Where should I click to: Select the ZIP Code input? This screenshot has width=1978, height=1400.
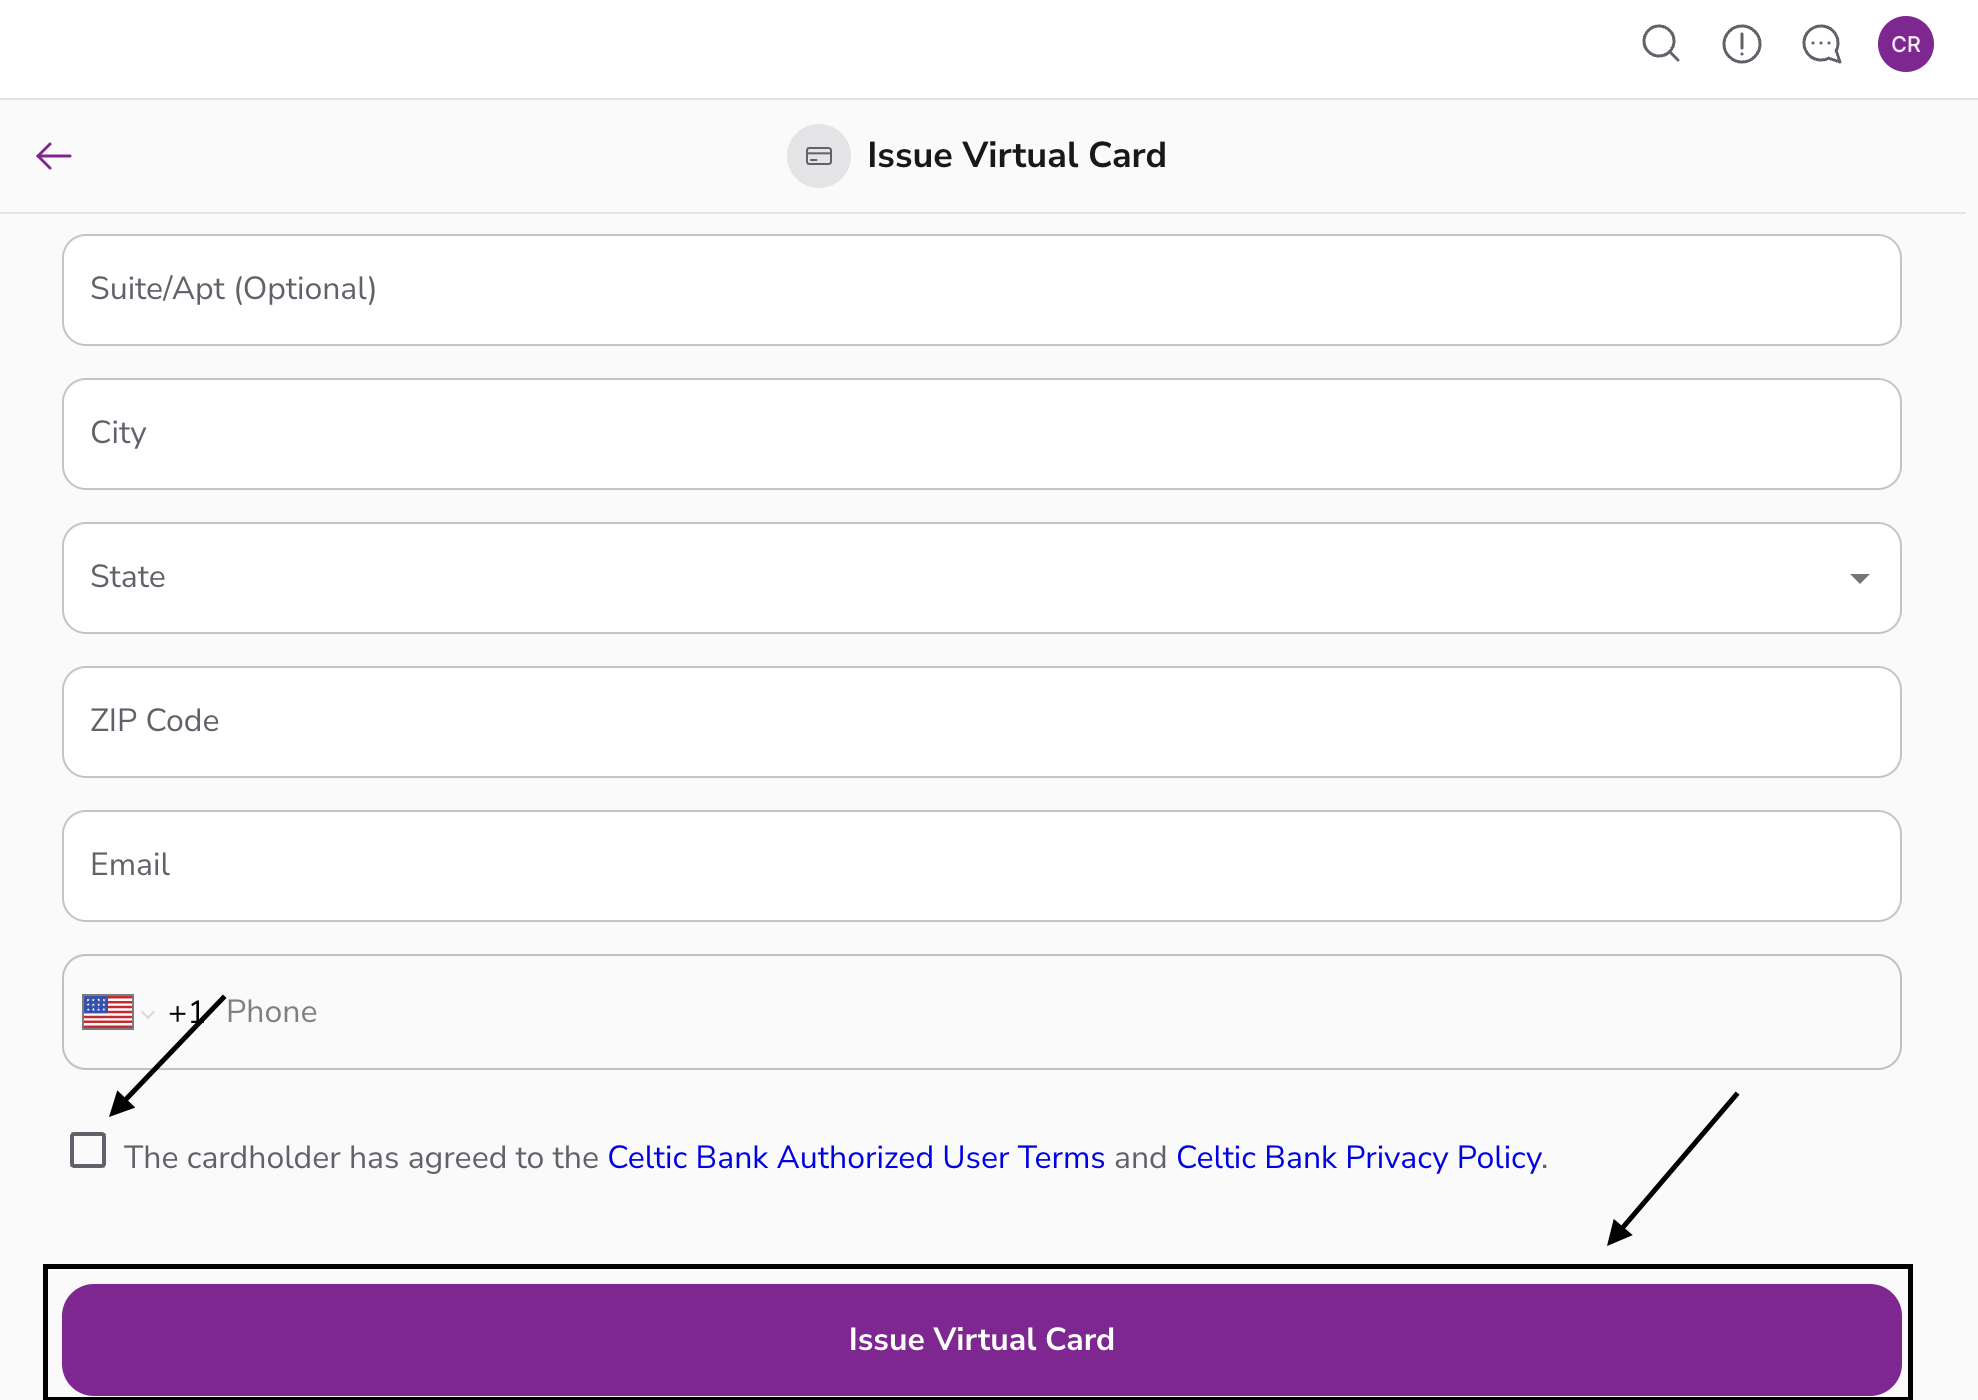click(x=980, y=722)
